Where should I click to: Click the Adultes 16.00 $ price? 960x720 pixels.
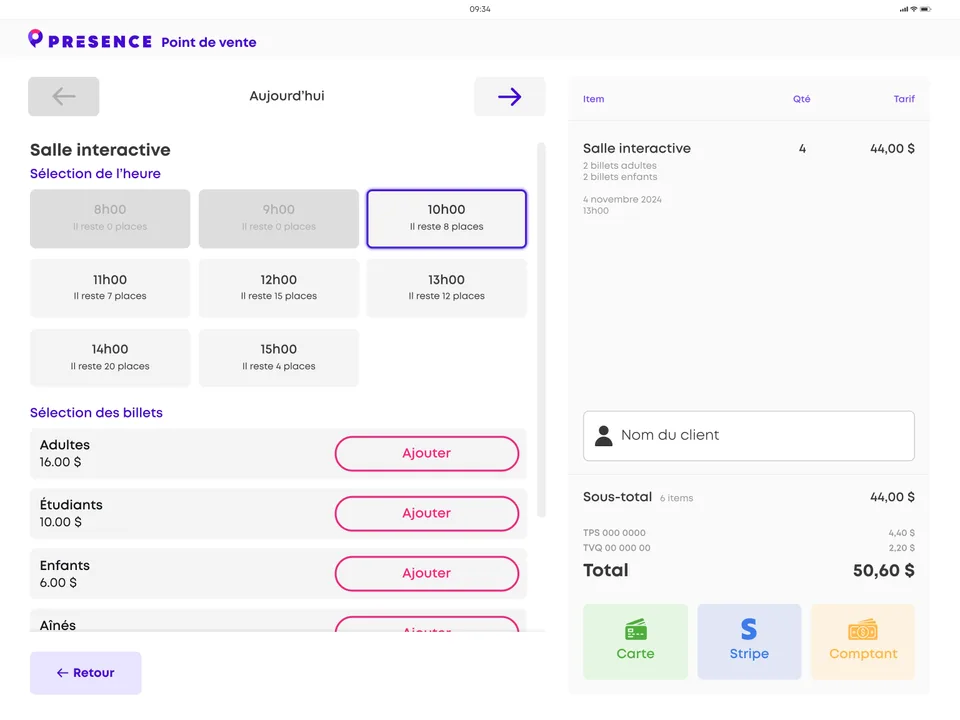[60, 462]
